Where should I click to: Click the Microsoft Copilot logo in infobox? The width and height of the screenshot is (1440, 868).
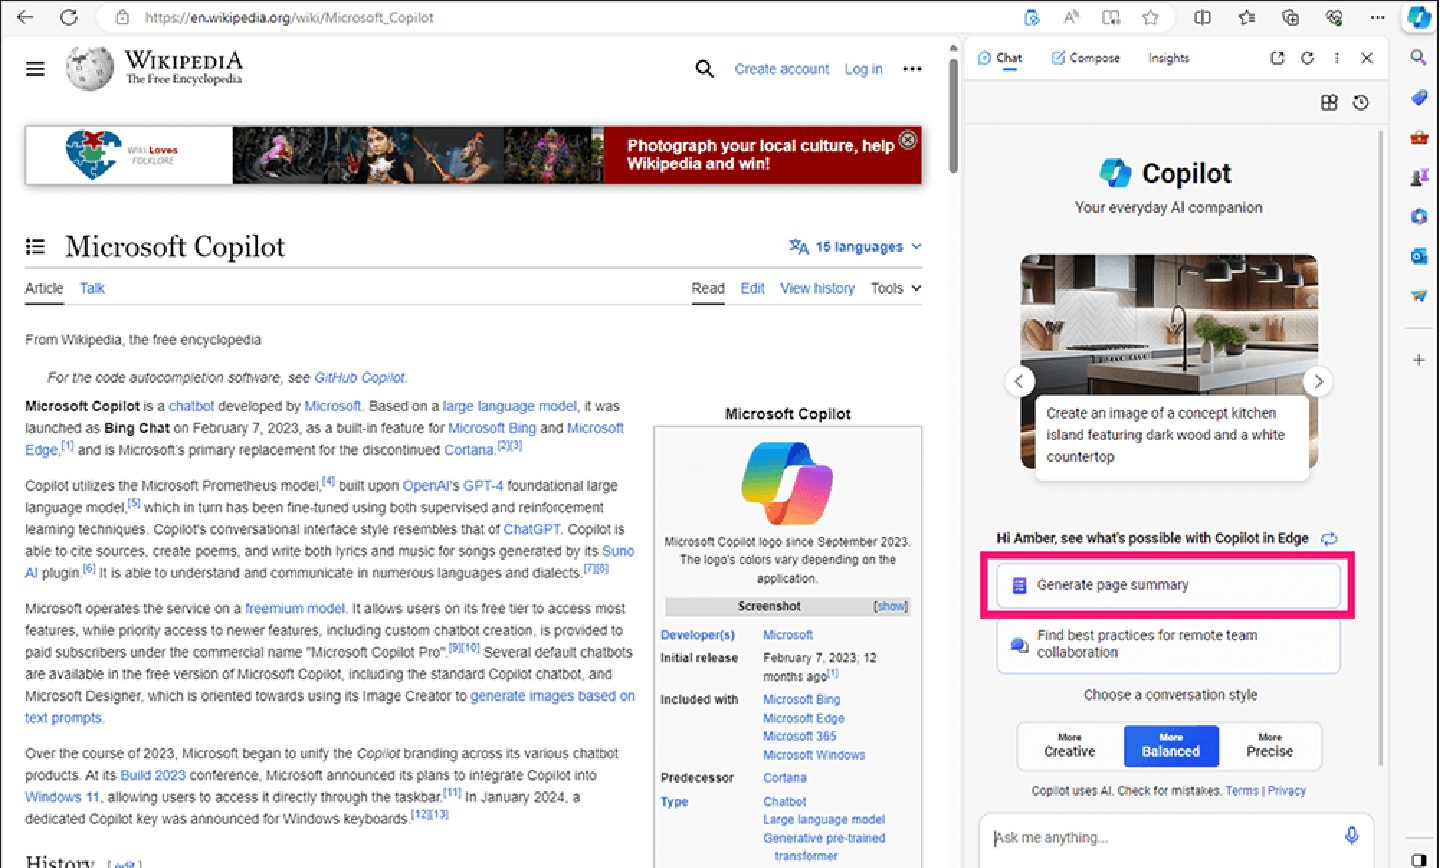(787, 483)
